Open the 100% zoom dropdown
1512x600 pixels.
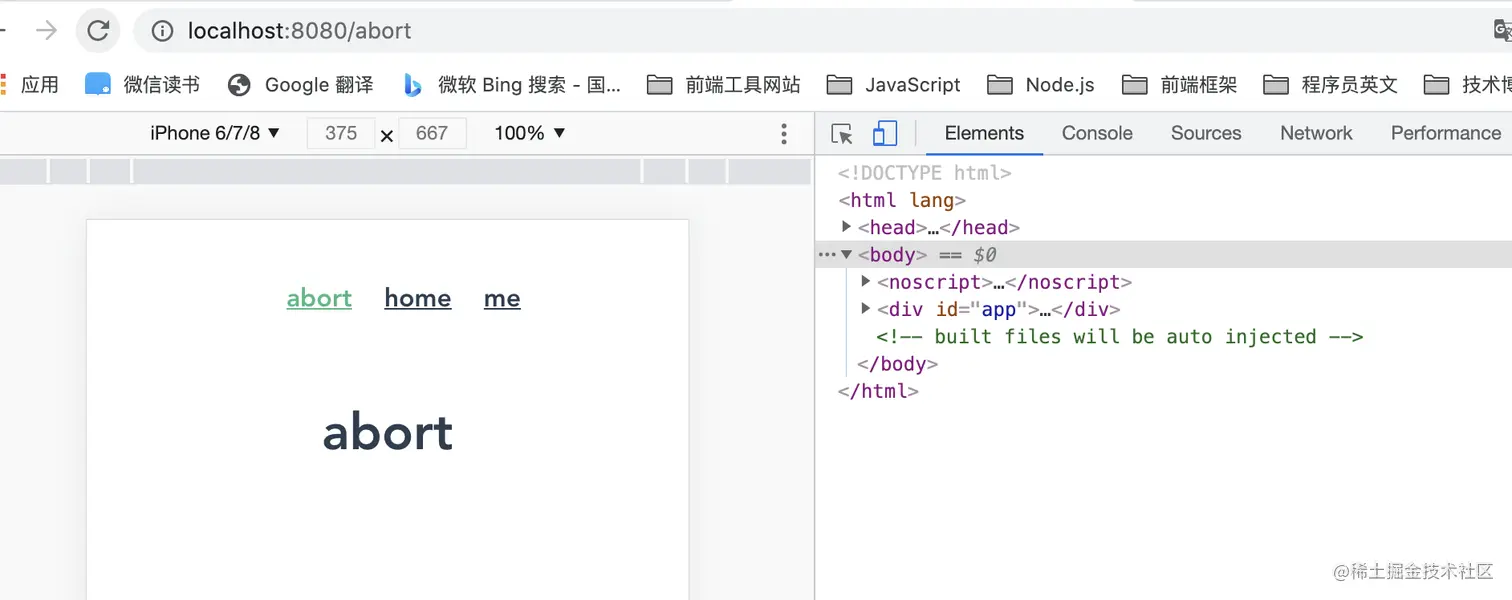click(530, 133)
